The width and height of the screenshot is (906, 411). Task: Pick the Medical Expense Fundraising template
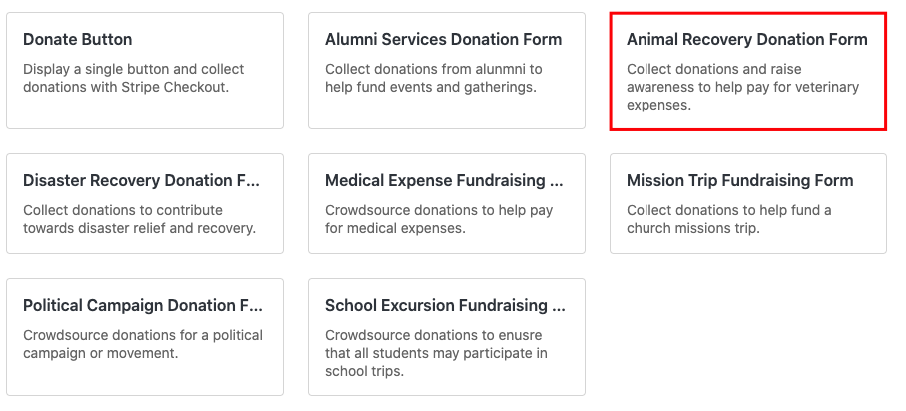point(446,203)
